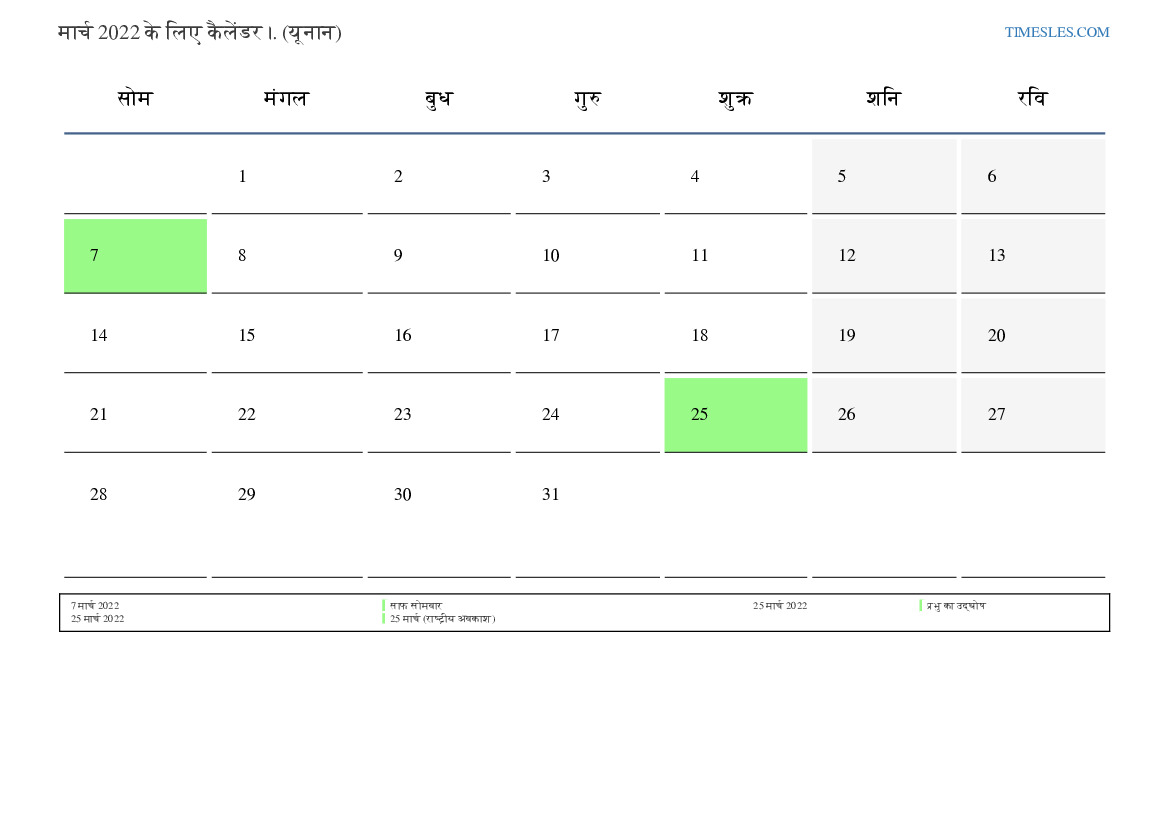Choose date 8 in the calendar grid

pyautogui.click(x=287, y=256)
